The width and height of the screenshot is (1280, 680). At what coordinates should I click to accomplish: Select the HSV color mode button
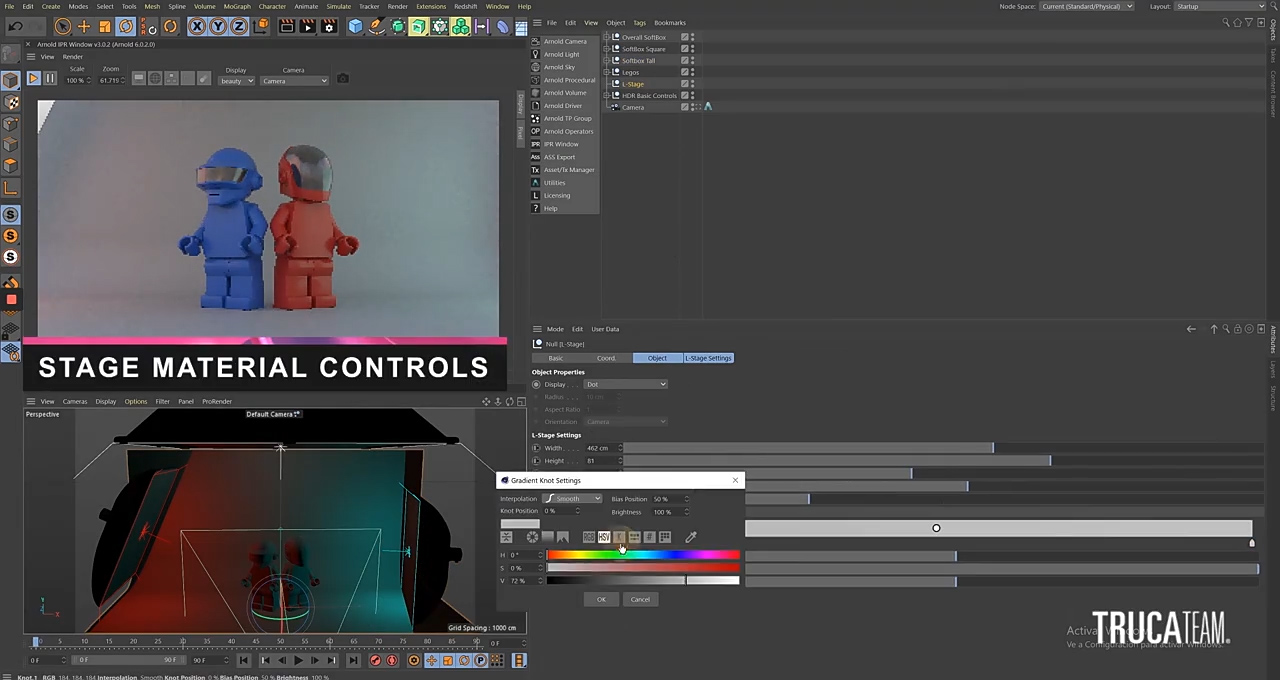point(604,538)
